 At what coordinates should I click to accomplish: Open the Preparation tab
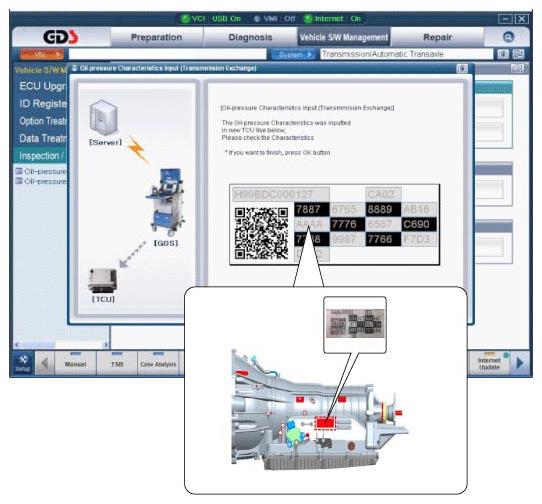(156, 37)
